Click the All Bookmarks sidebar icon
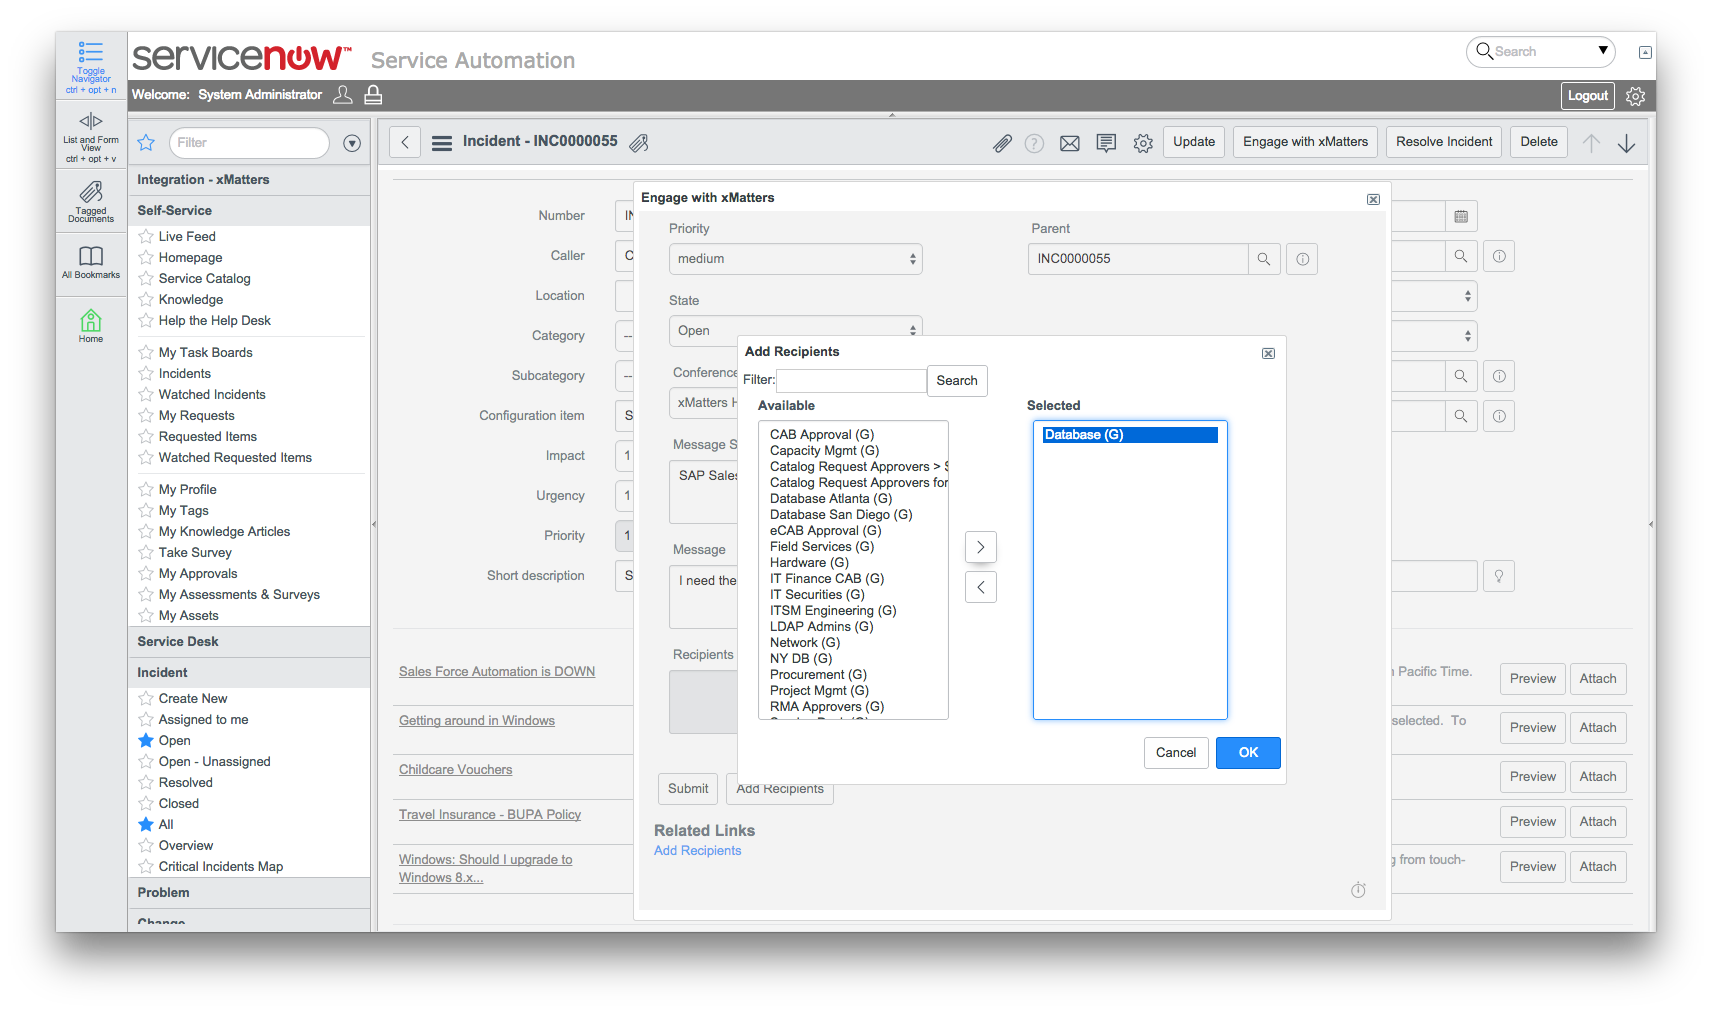The image size is (1712, 1012). pyautogui.click(x=90, y=260)
